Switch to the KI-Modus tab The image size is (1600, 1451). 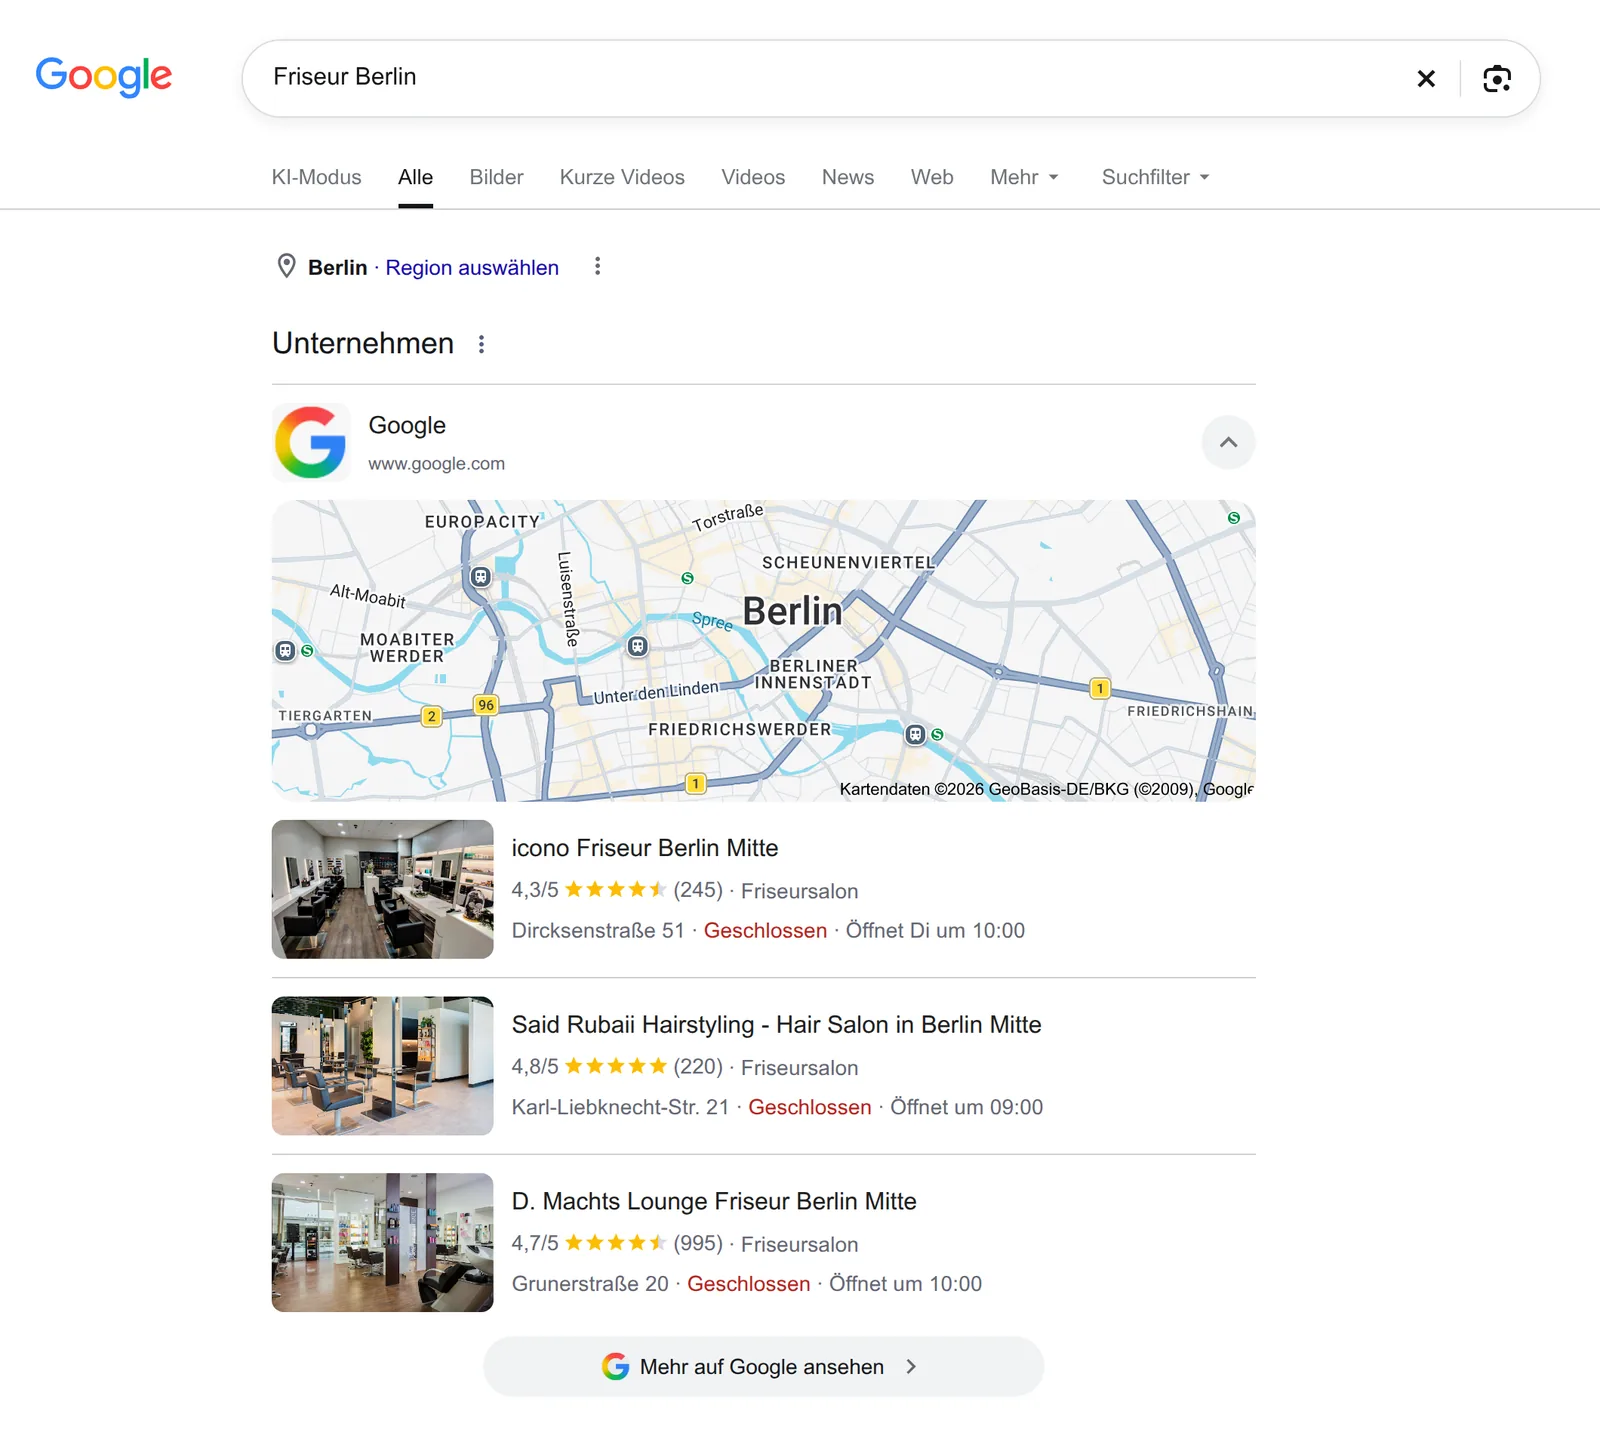tap(316, 177)
